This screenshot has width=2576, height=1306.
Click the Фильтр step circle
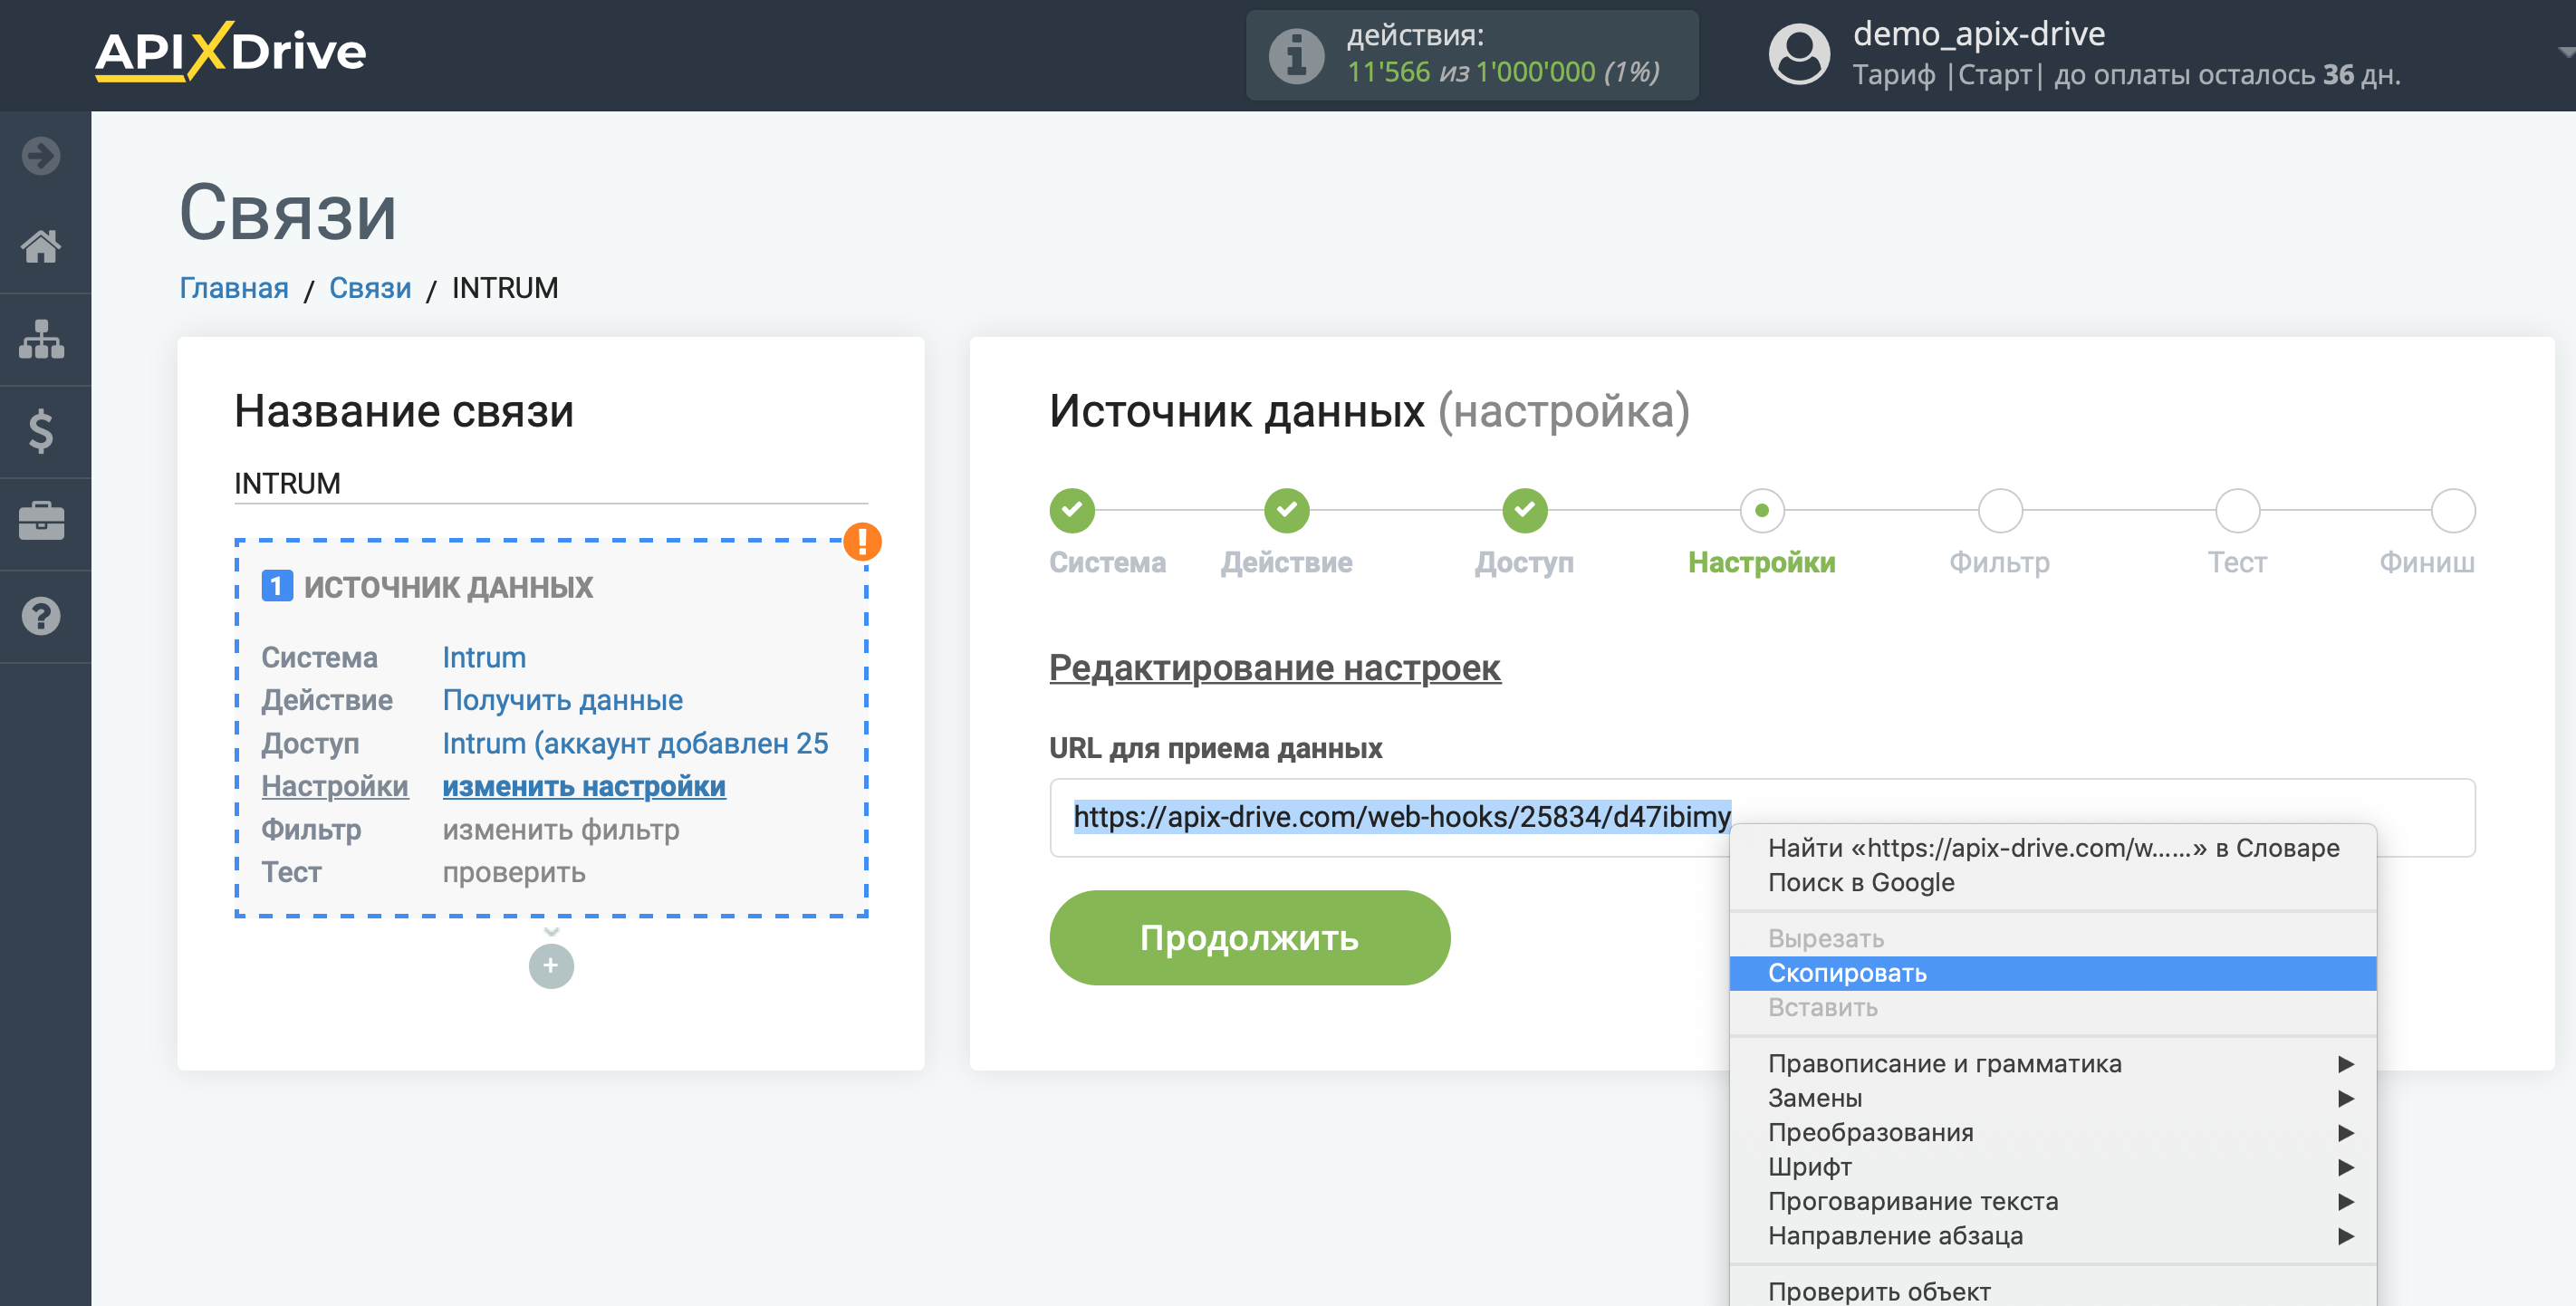point(2000,510)
